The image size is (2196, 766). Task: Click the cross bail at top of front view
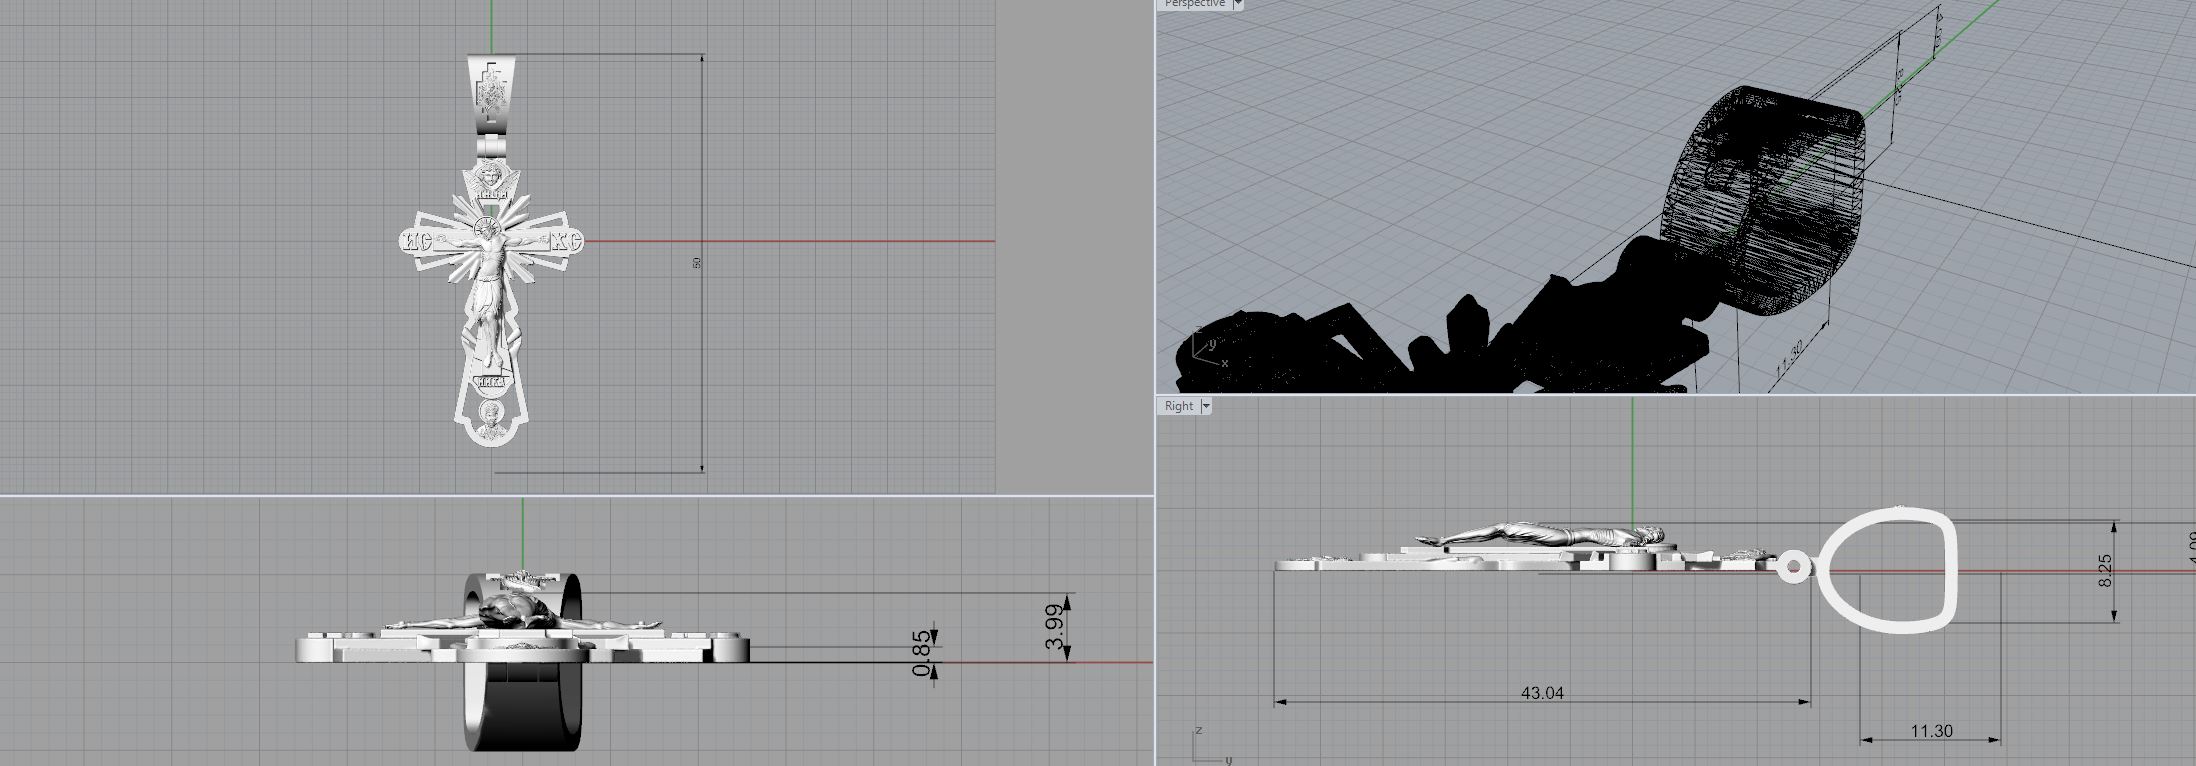pos(492,96)
